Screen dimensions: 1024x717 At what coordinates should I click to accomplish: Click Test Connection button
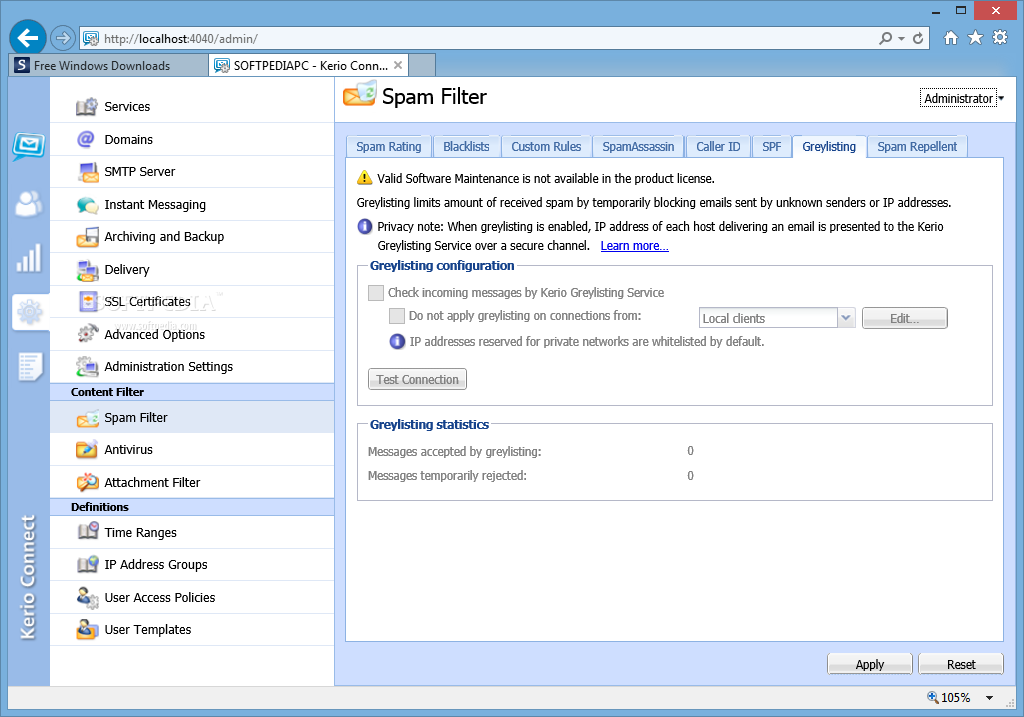click(x=417, y=379)
